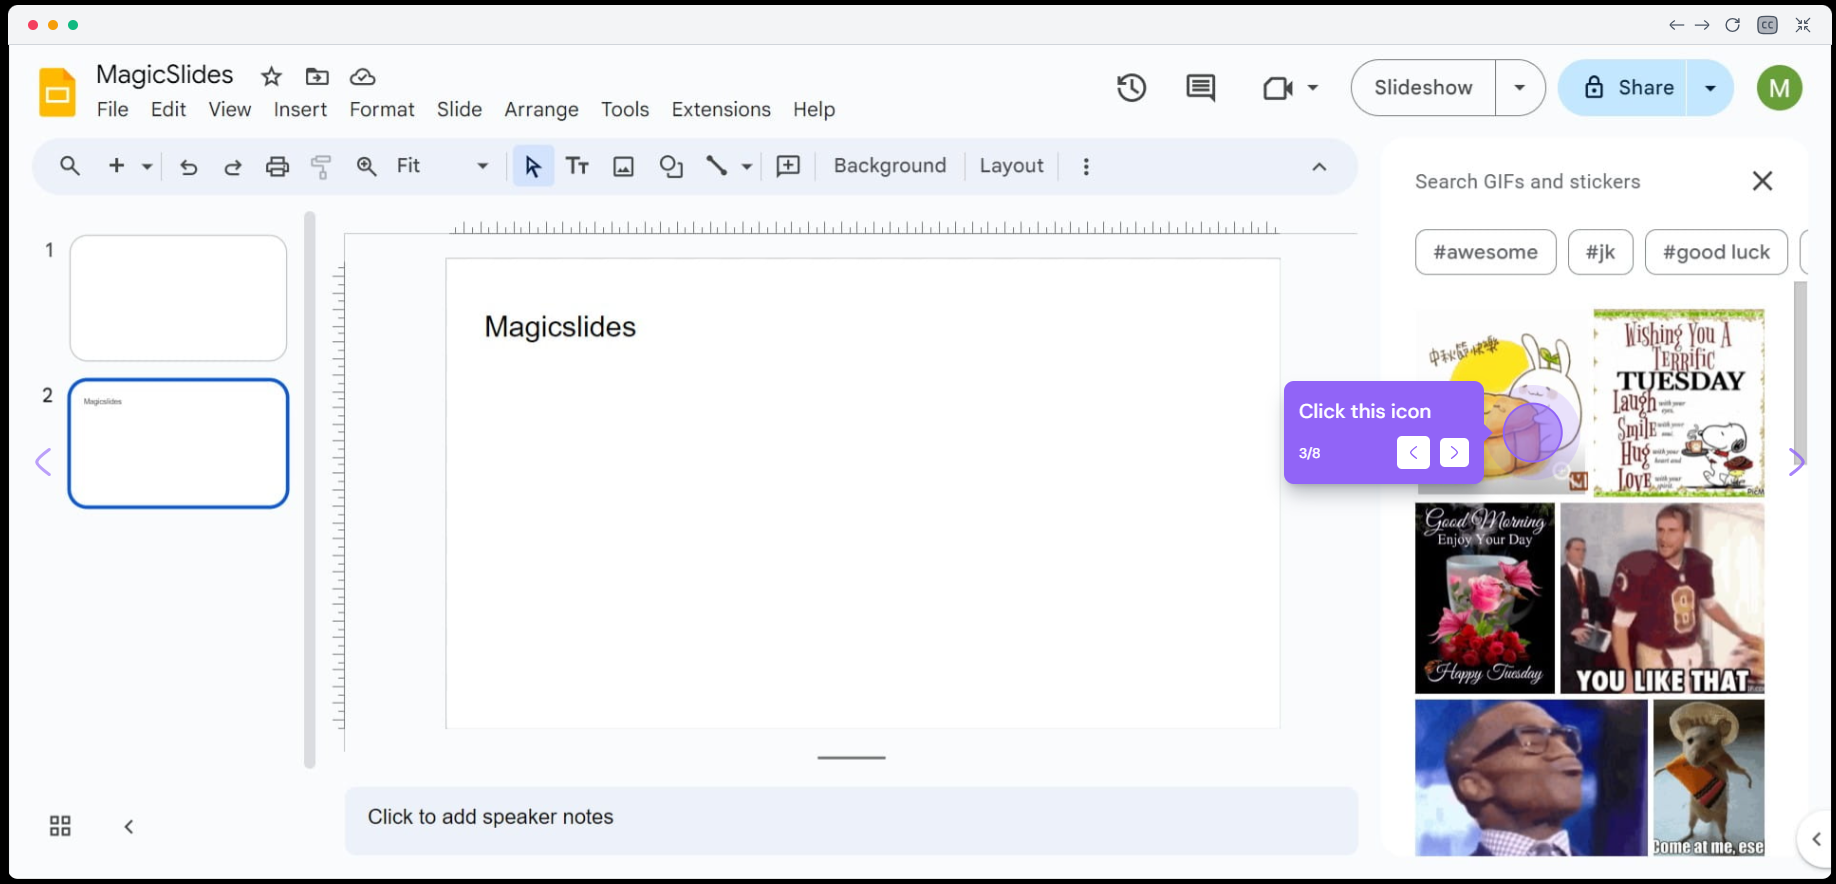The width and height of the screenshot is (1836, 884).
Task: Activate the paint format tool
Action: click(x=321, y=167)
